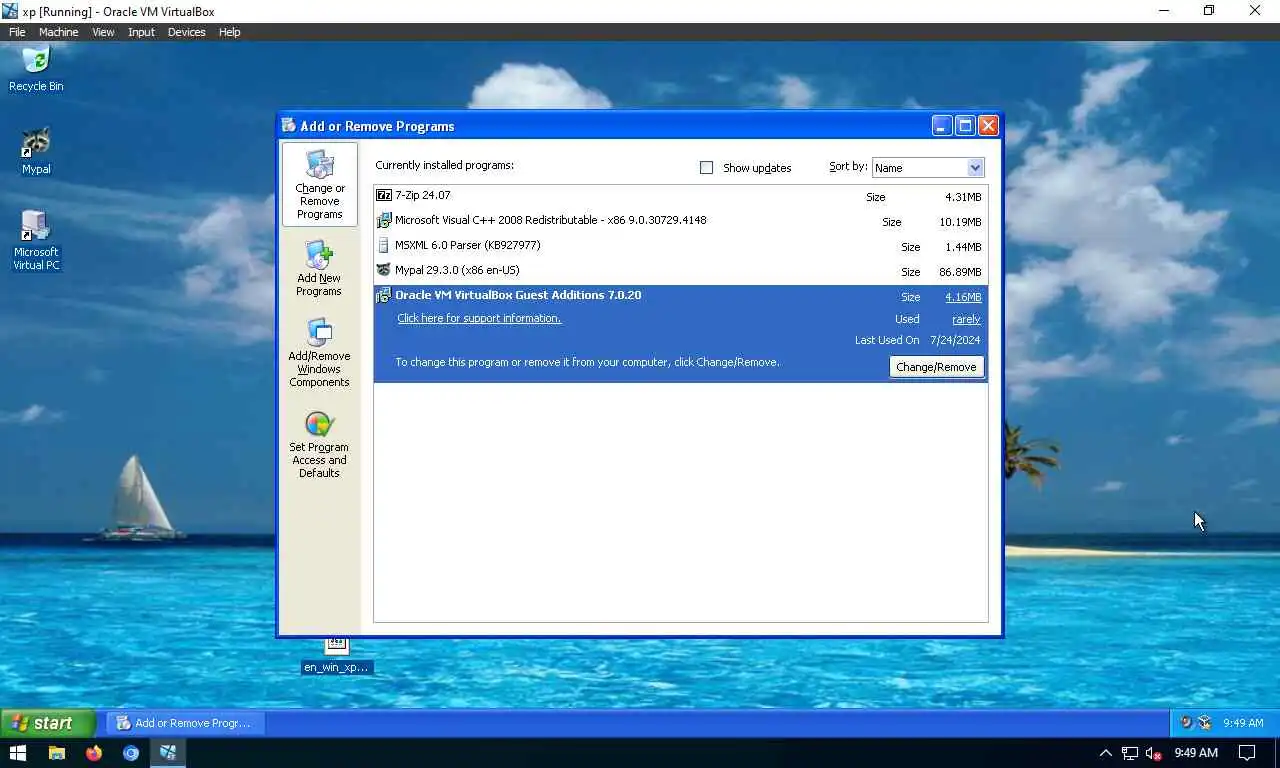Open the VirtualBox View menu
The width and height of the screenshot is (1280, 768).
pos(103,32)
